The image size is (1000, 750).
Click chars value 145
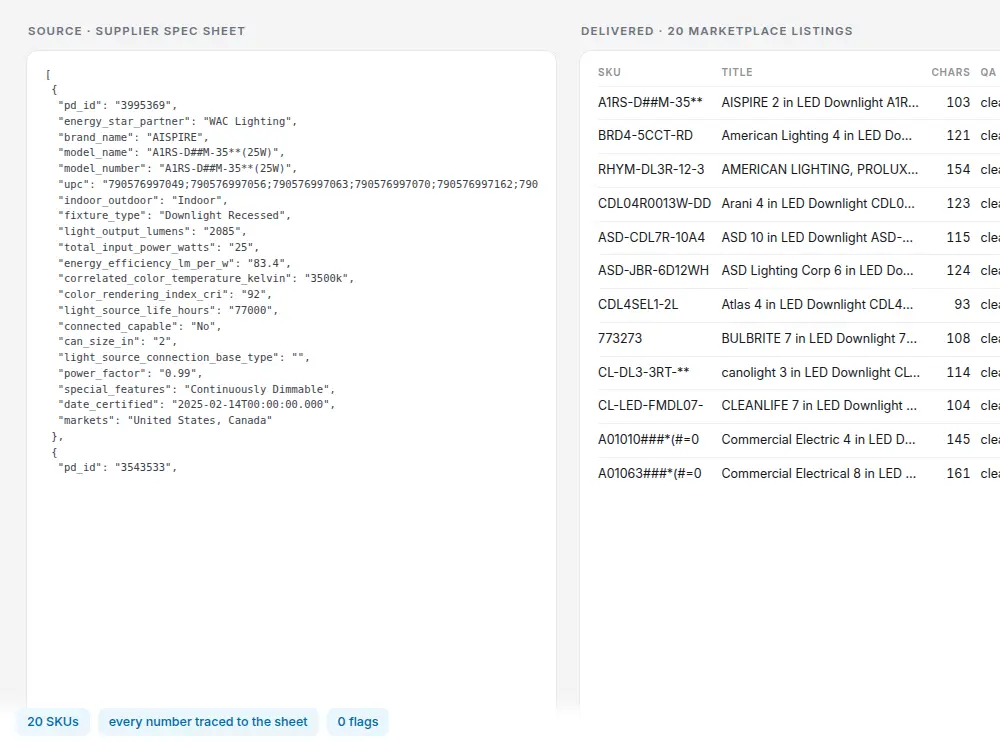click(958, 439)
